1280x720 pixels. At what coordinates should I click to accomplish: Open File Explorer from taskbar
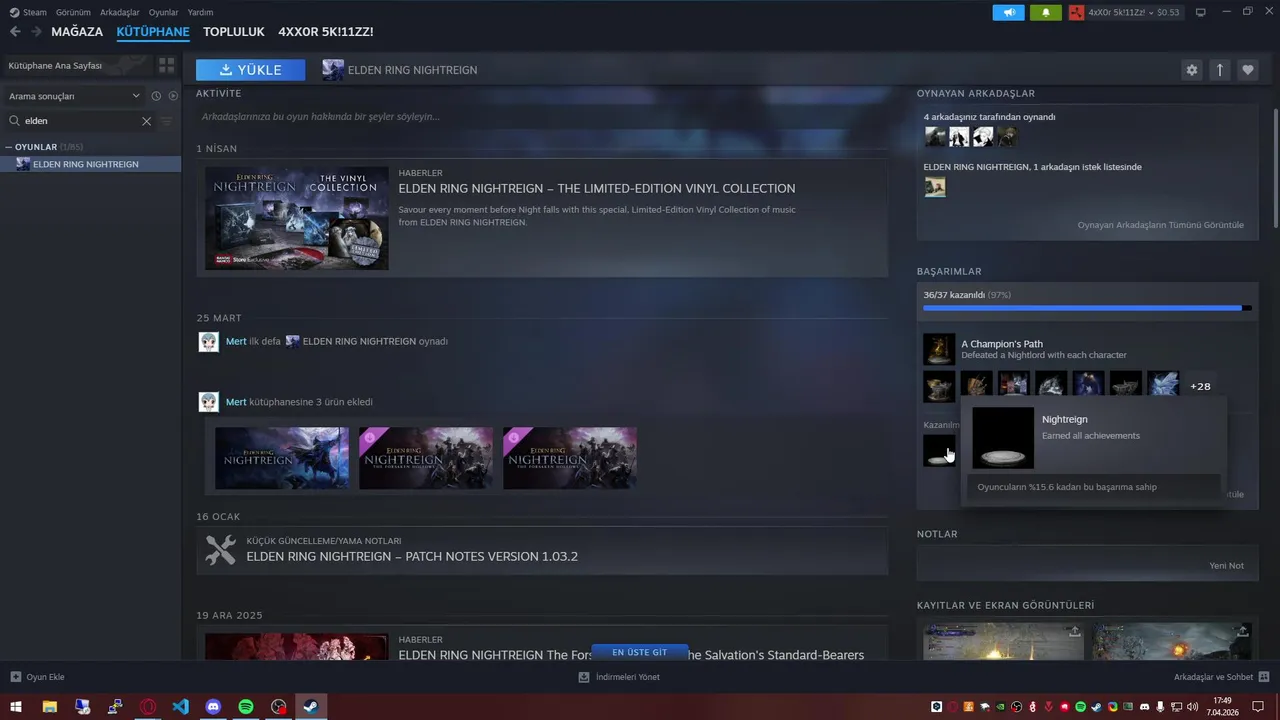(49, 707)
